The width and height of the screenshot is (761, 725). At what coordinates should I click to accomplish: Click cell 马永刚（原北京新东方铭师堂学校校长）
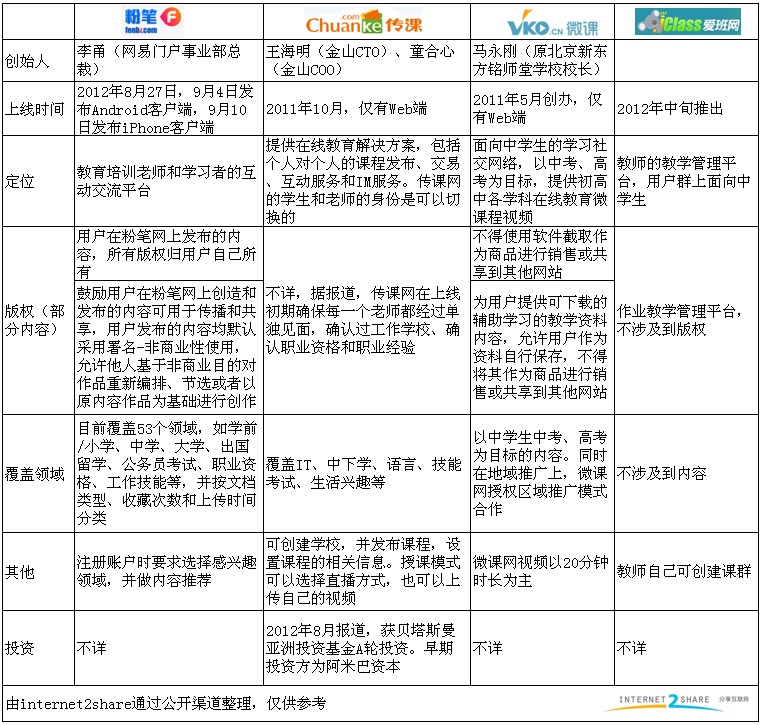pyautogui.click(x=543, y=61)
